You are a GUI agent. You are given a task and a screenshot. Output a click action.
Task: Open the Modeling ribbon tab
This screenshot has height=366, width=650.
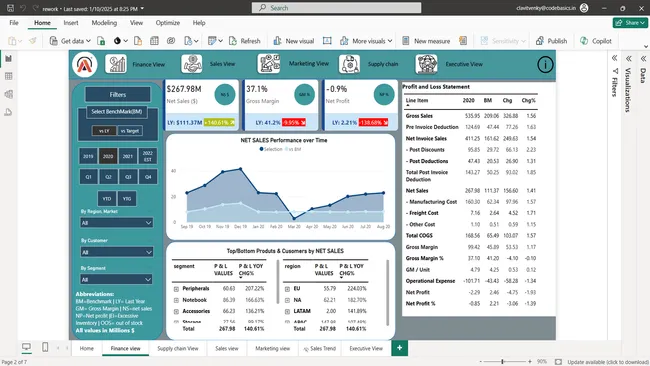pyautogui.click(x=104, y=23)
